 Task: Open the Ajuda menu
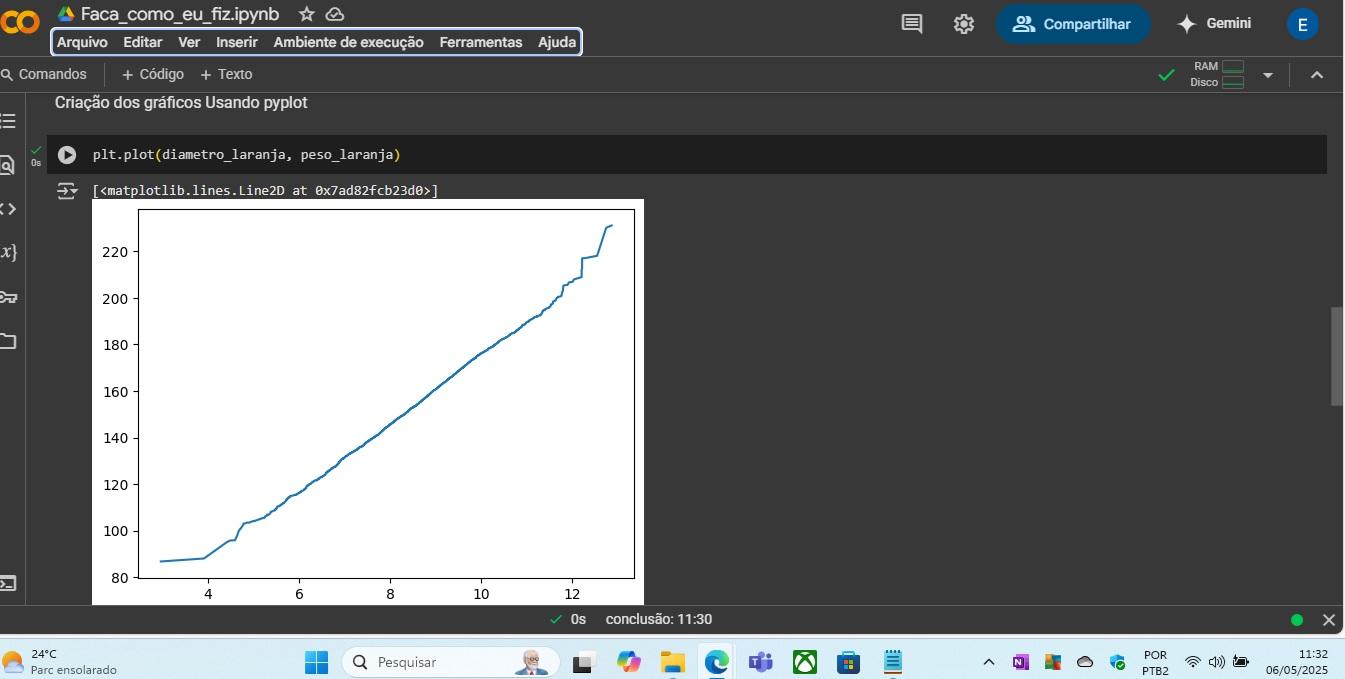point(557,42)
